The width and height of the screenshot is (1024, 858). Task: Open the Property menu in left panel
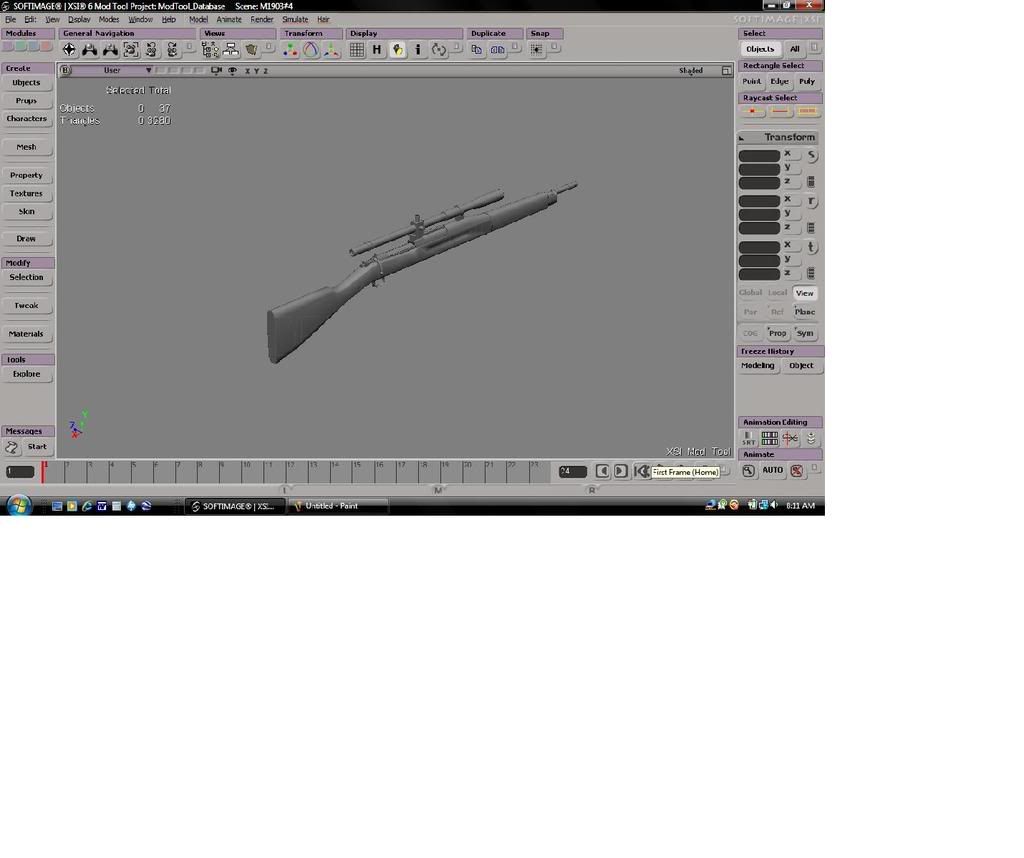point(26,175)
